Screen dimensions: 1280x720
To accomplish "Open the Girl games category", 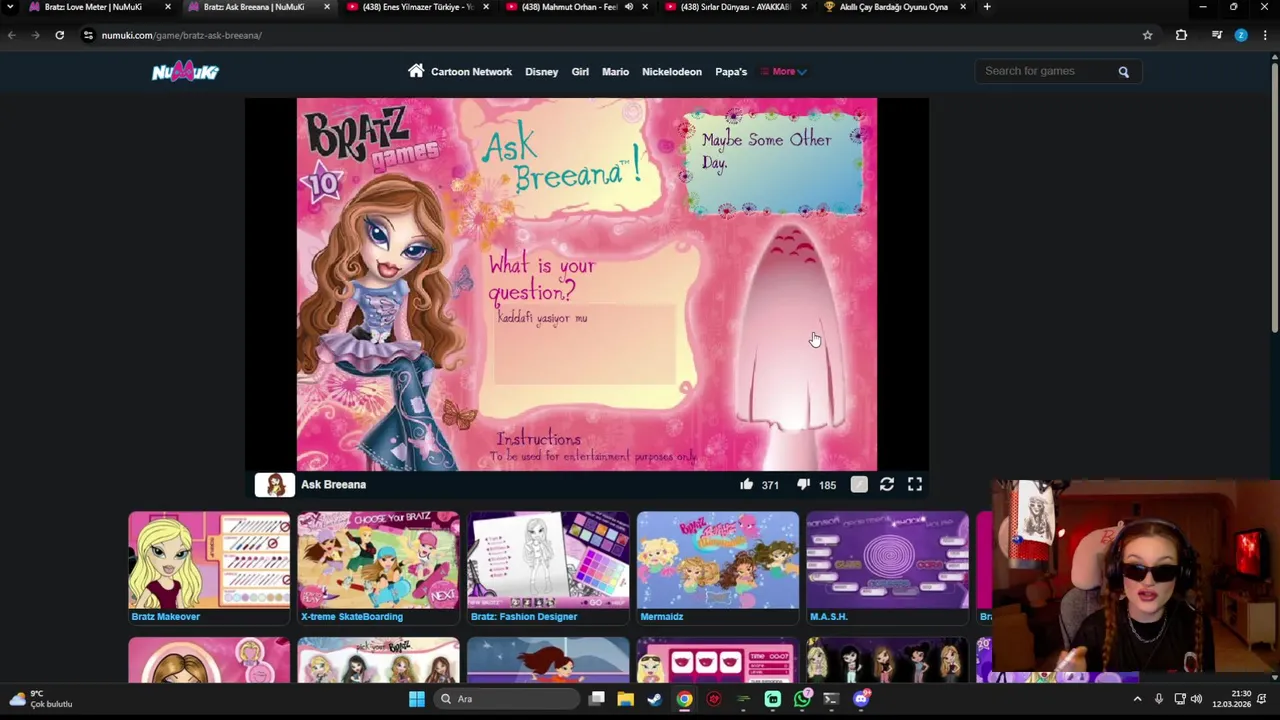I will [x=580, y=72].
